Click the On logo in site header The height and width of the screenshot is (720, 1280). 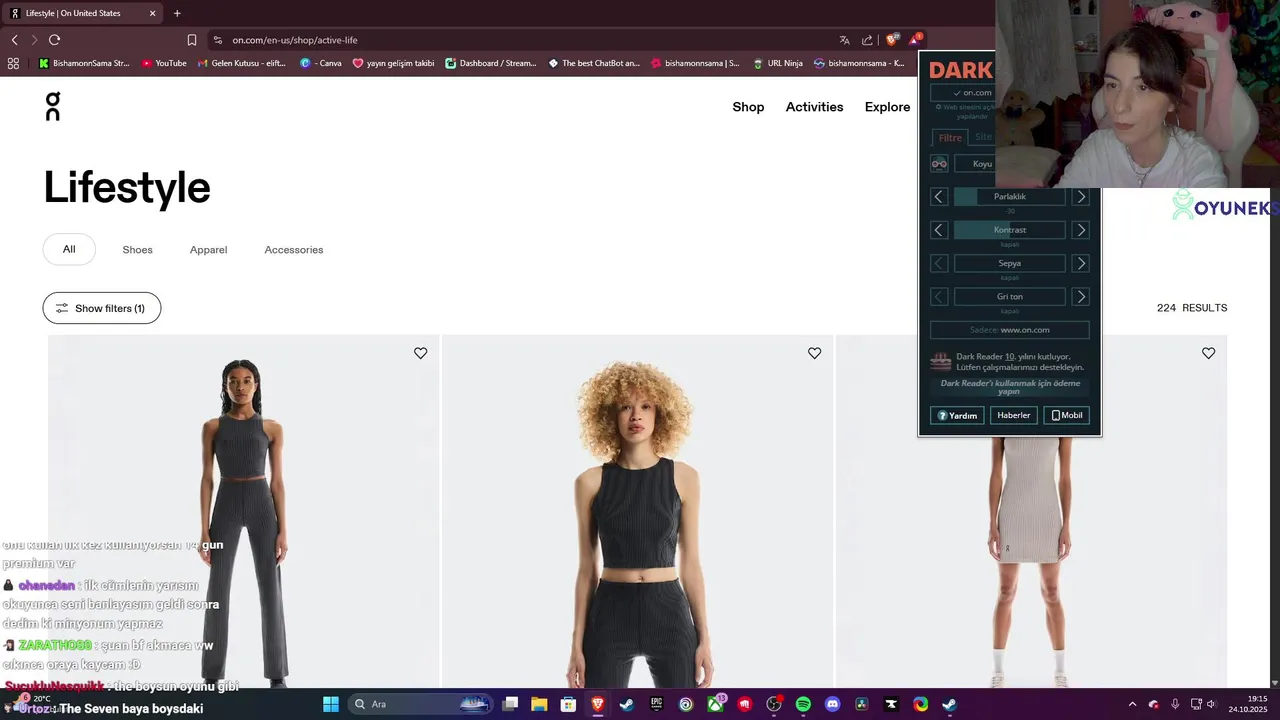coord(53,107)
